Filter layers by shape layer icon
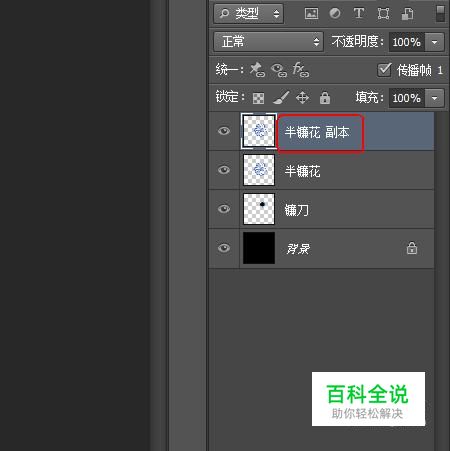Viewport: 450px width, 451px height. (x=383, y=14)
